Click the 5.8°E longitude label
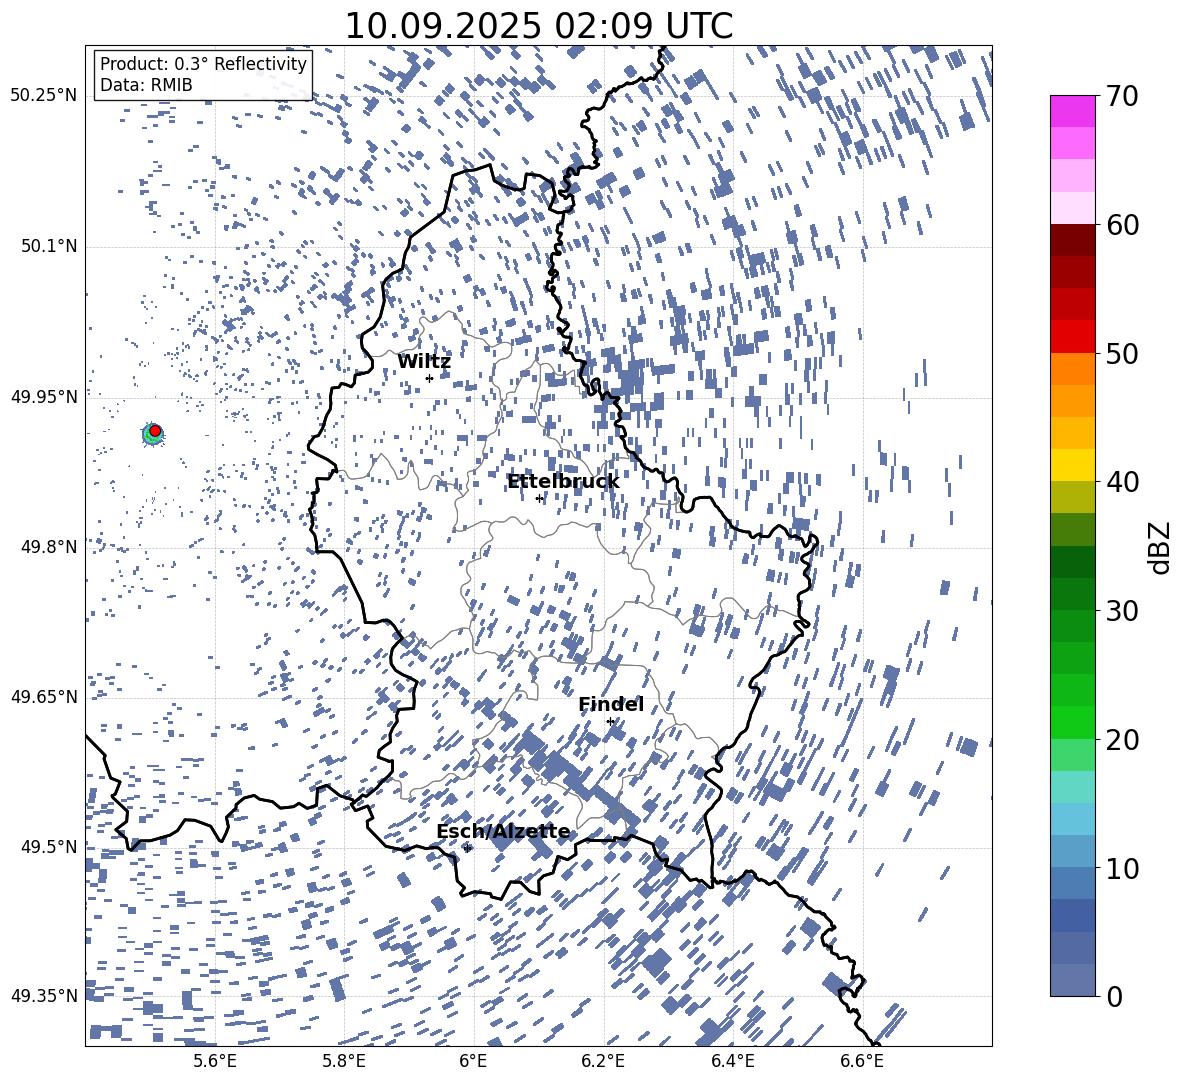The height and width of the screenshot is (1081, 1184). [x=344, y=1061]
